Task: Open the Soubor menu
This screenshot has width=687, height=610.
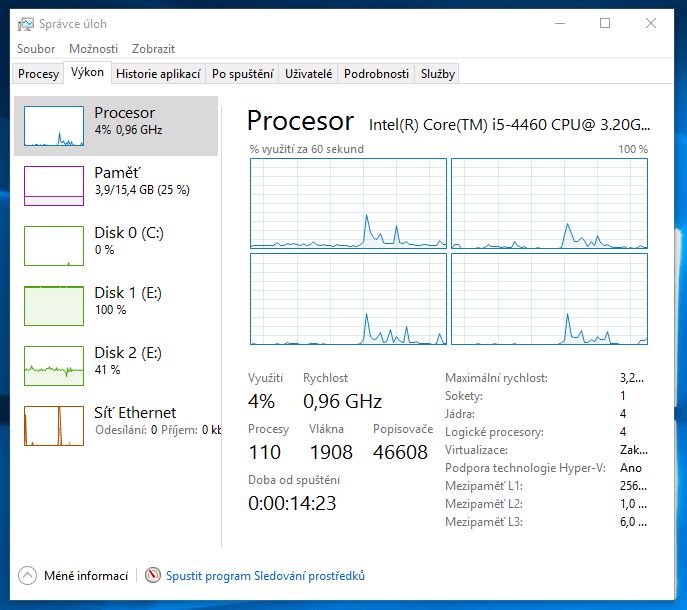Action: [36, 49]
